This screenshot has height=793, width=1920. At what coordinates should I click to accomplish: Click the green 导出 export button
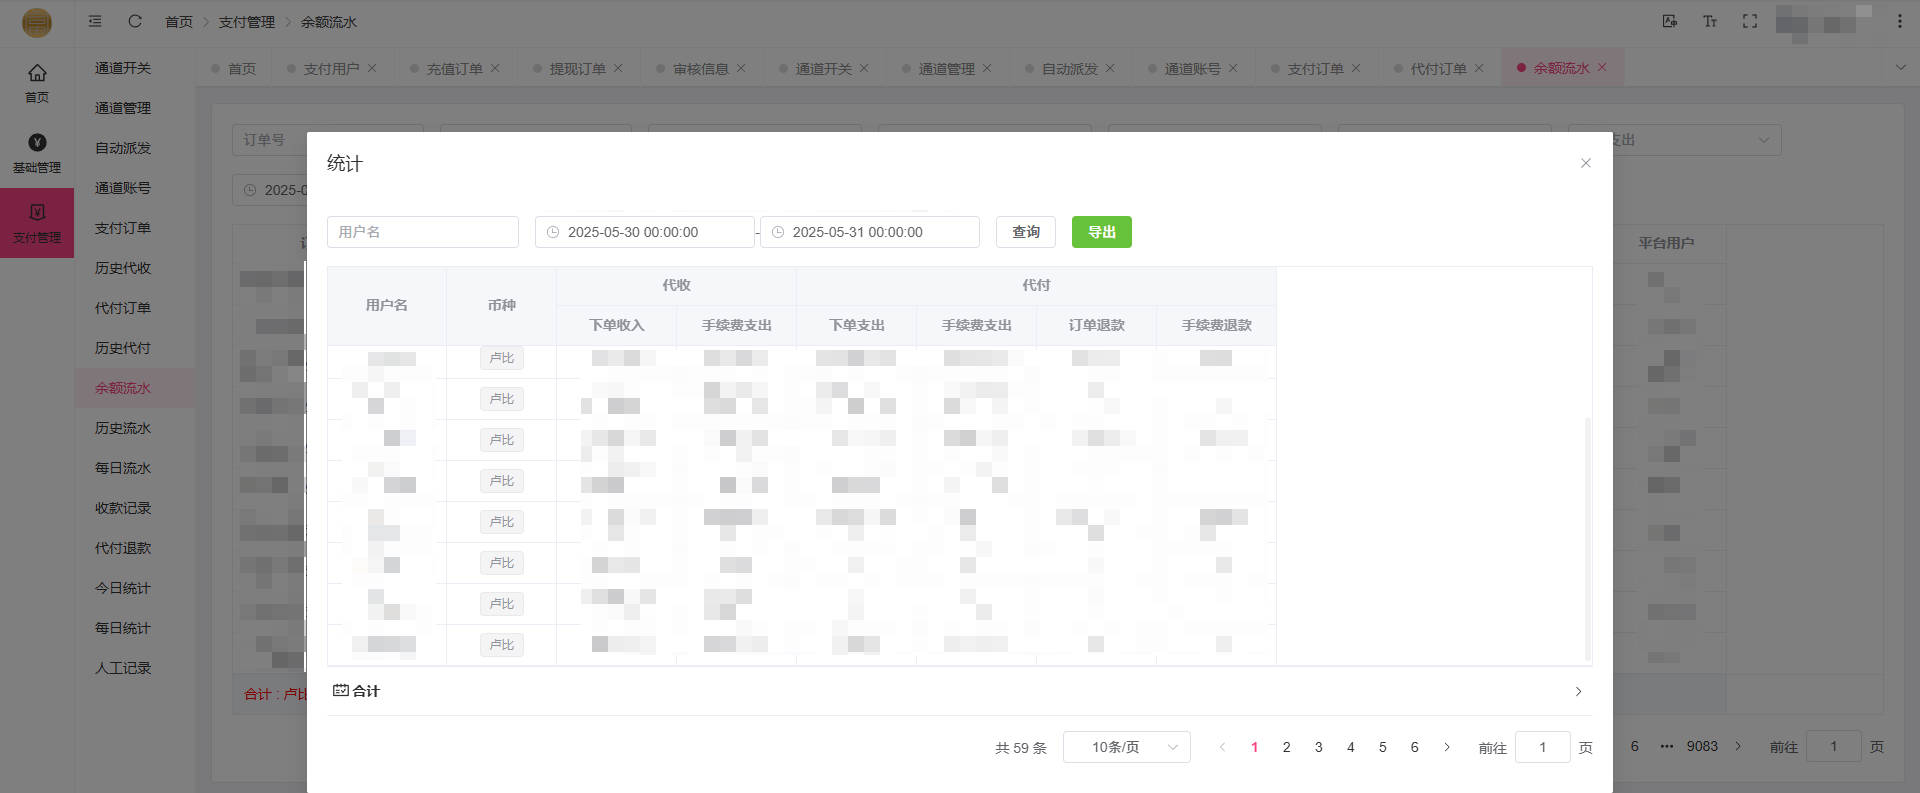[x=1101, y=232]
